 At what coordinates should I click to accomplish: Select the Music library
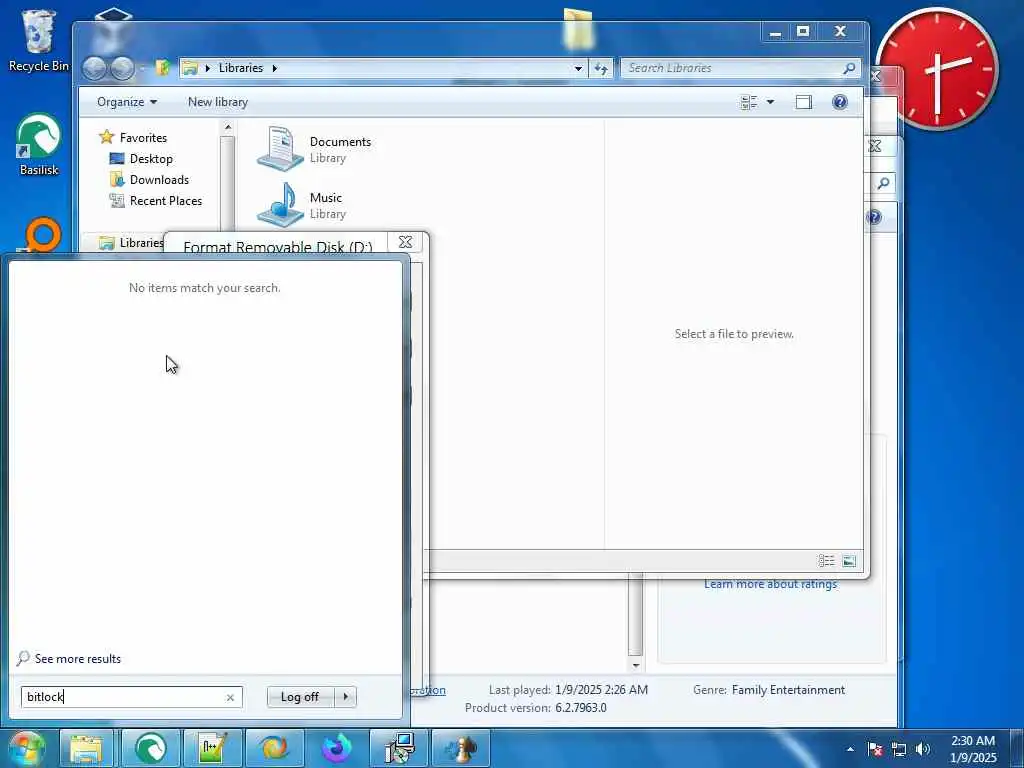[x=302, y=205]
